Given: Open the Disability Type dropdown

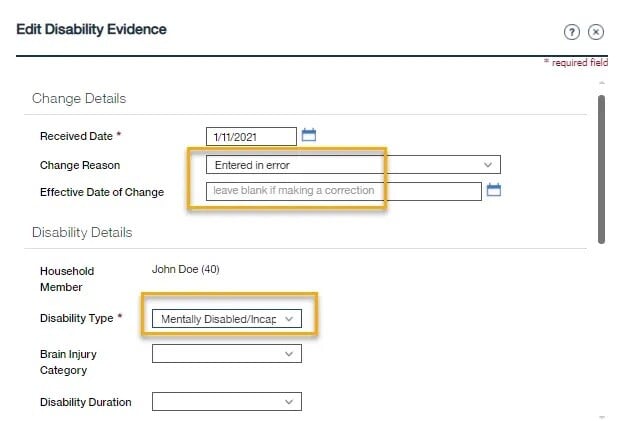Looking at the screenshot, I should 227,319.
